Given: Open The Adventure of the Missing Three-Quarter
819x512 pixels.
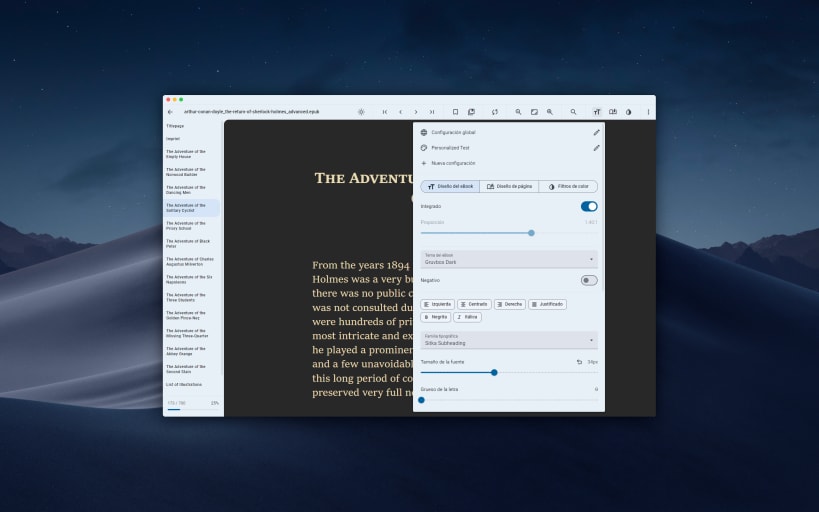Looking at the screenshot, I should point(192,333).
